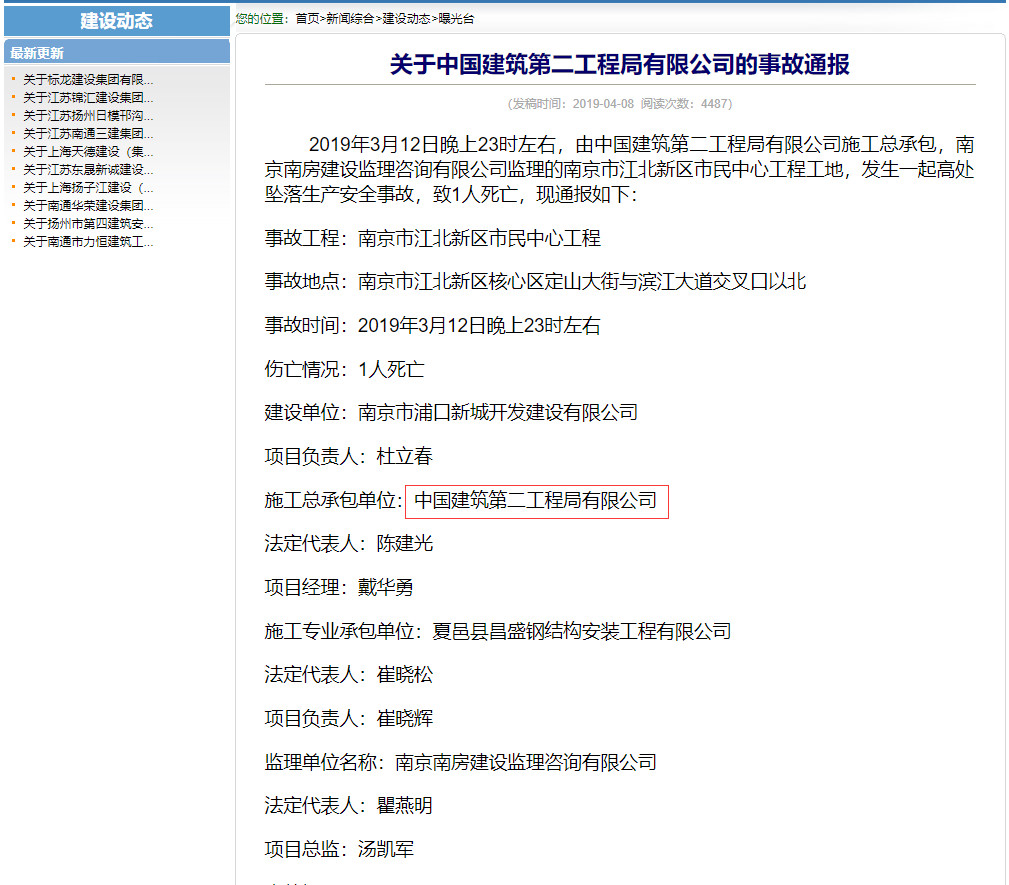This screenshot has width=1009, height=885.
Task: Open sidebar link 关于标龙建设集团有限...
Action: (x=88, y=80)
